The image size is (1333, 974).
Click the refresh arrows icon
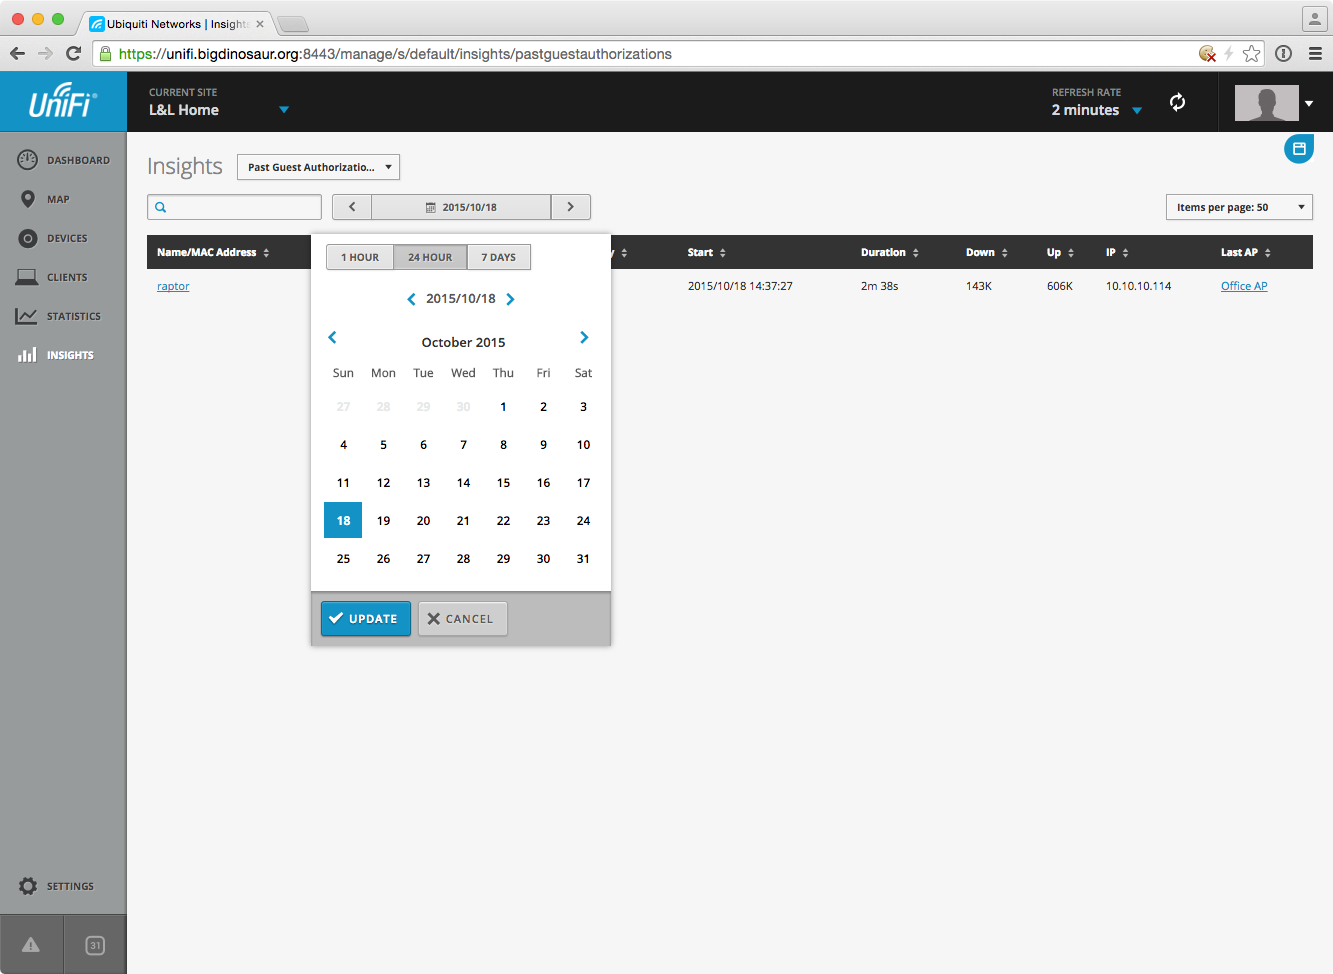click(x=1177, y=102)
